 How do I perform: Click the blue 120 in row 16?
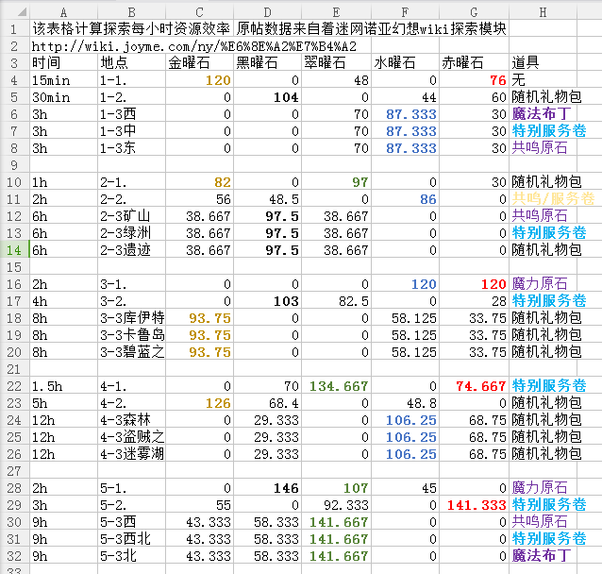coord(424,284)
